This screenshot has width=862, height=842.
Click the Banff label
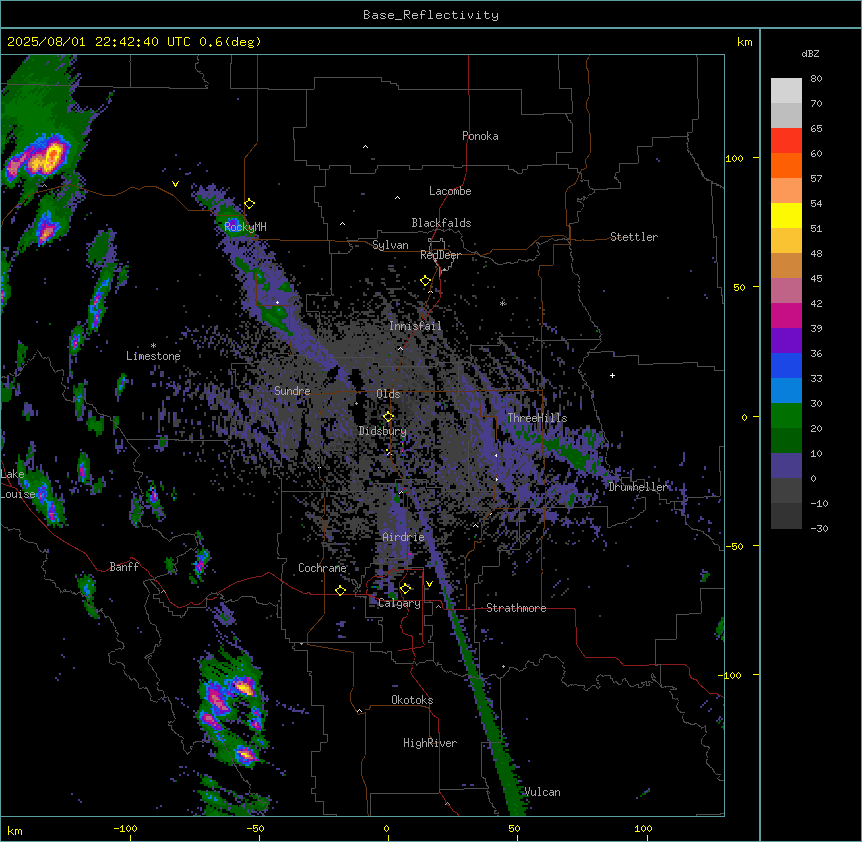coord(124,567)
